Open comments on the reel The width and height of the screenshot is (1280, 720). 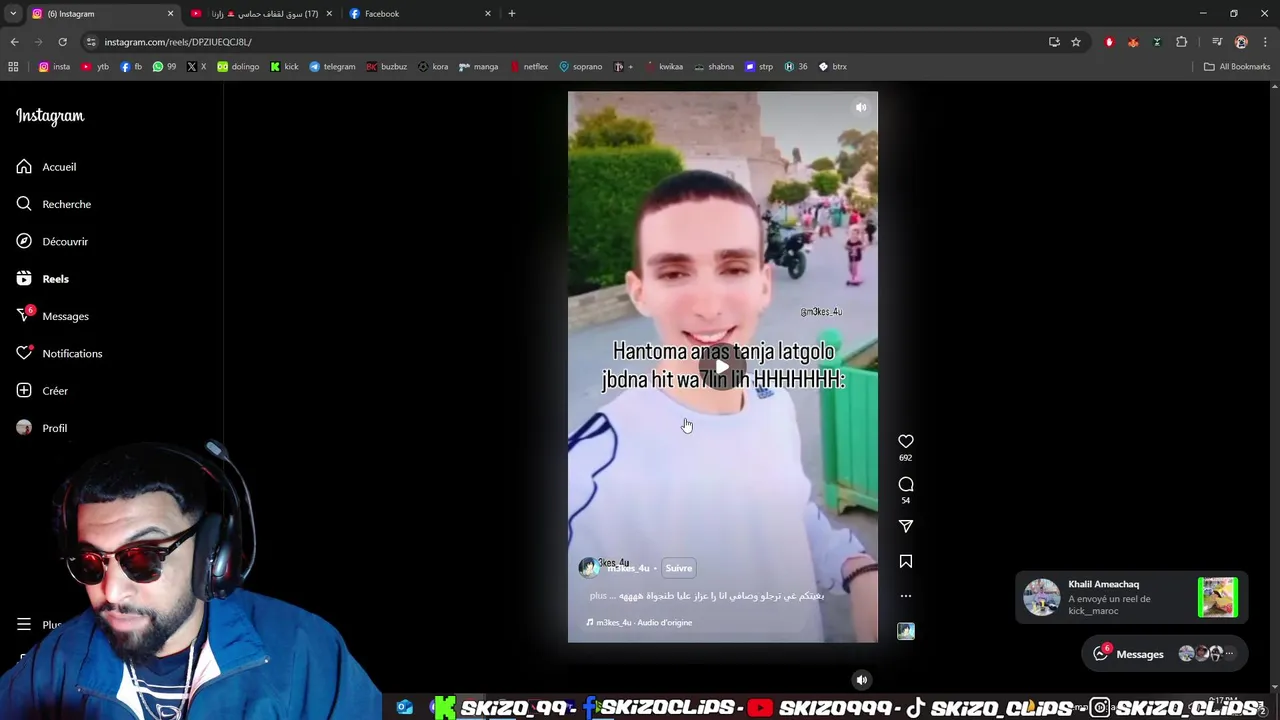[905, 484]
